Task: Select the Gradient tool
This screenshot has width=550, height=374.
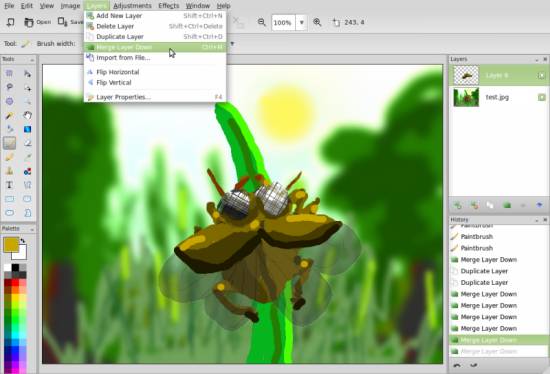Action: point(27,129)
